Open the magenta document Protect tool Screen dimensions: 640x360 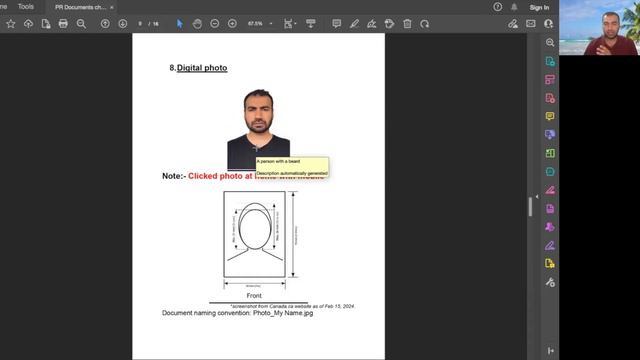coord(550,209)
